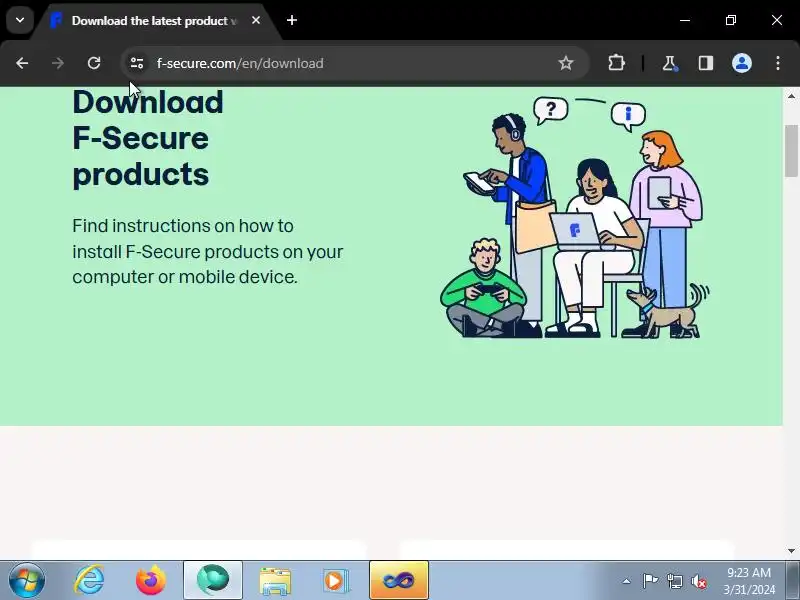
Task: Show hidden system tray icons
Action: [626, 581]
